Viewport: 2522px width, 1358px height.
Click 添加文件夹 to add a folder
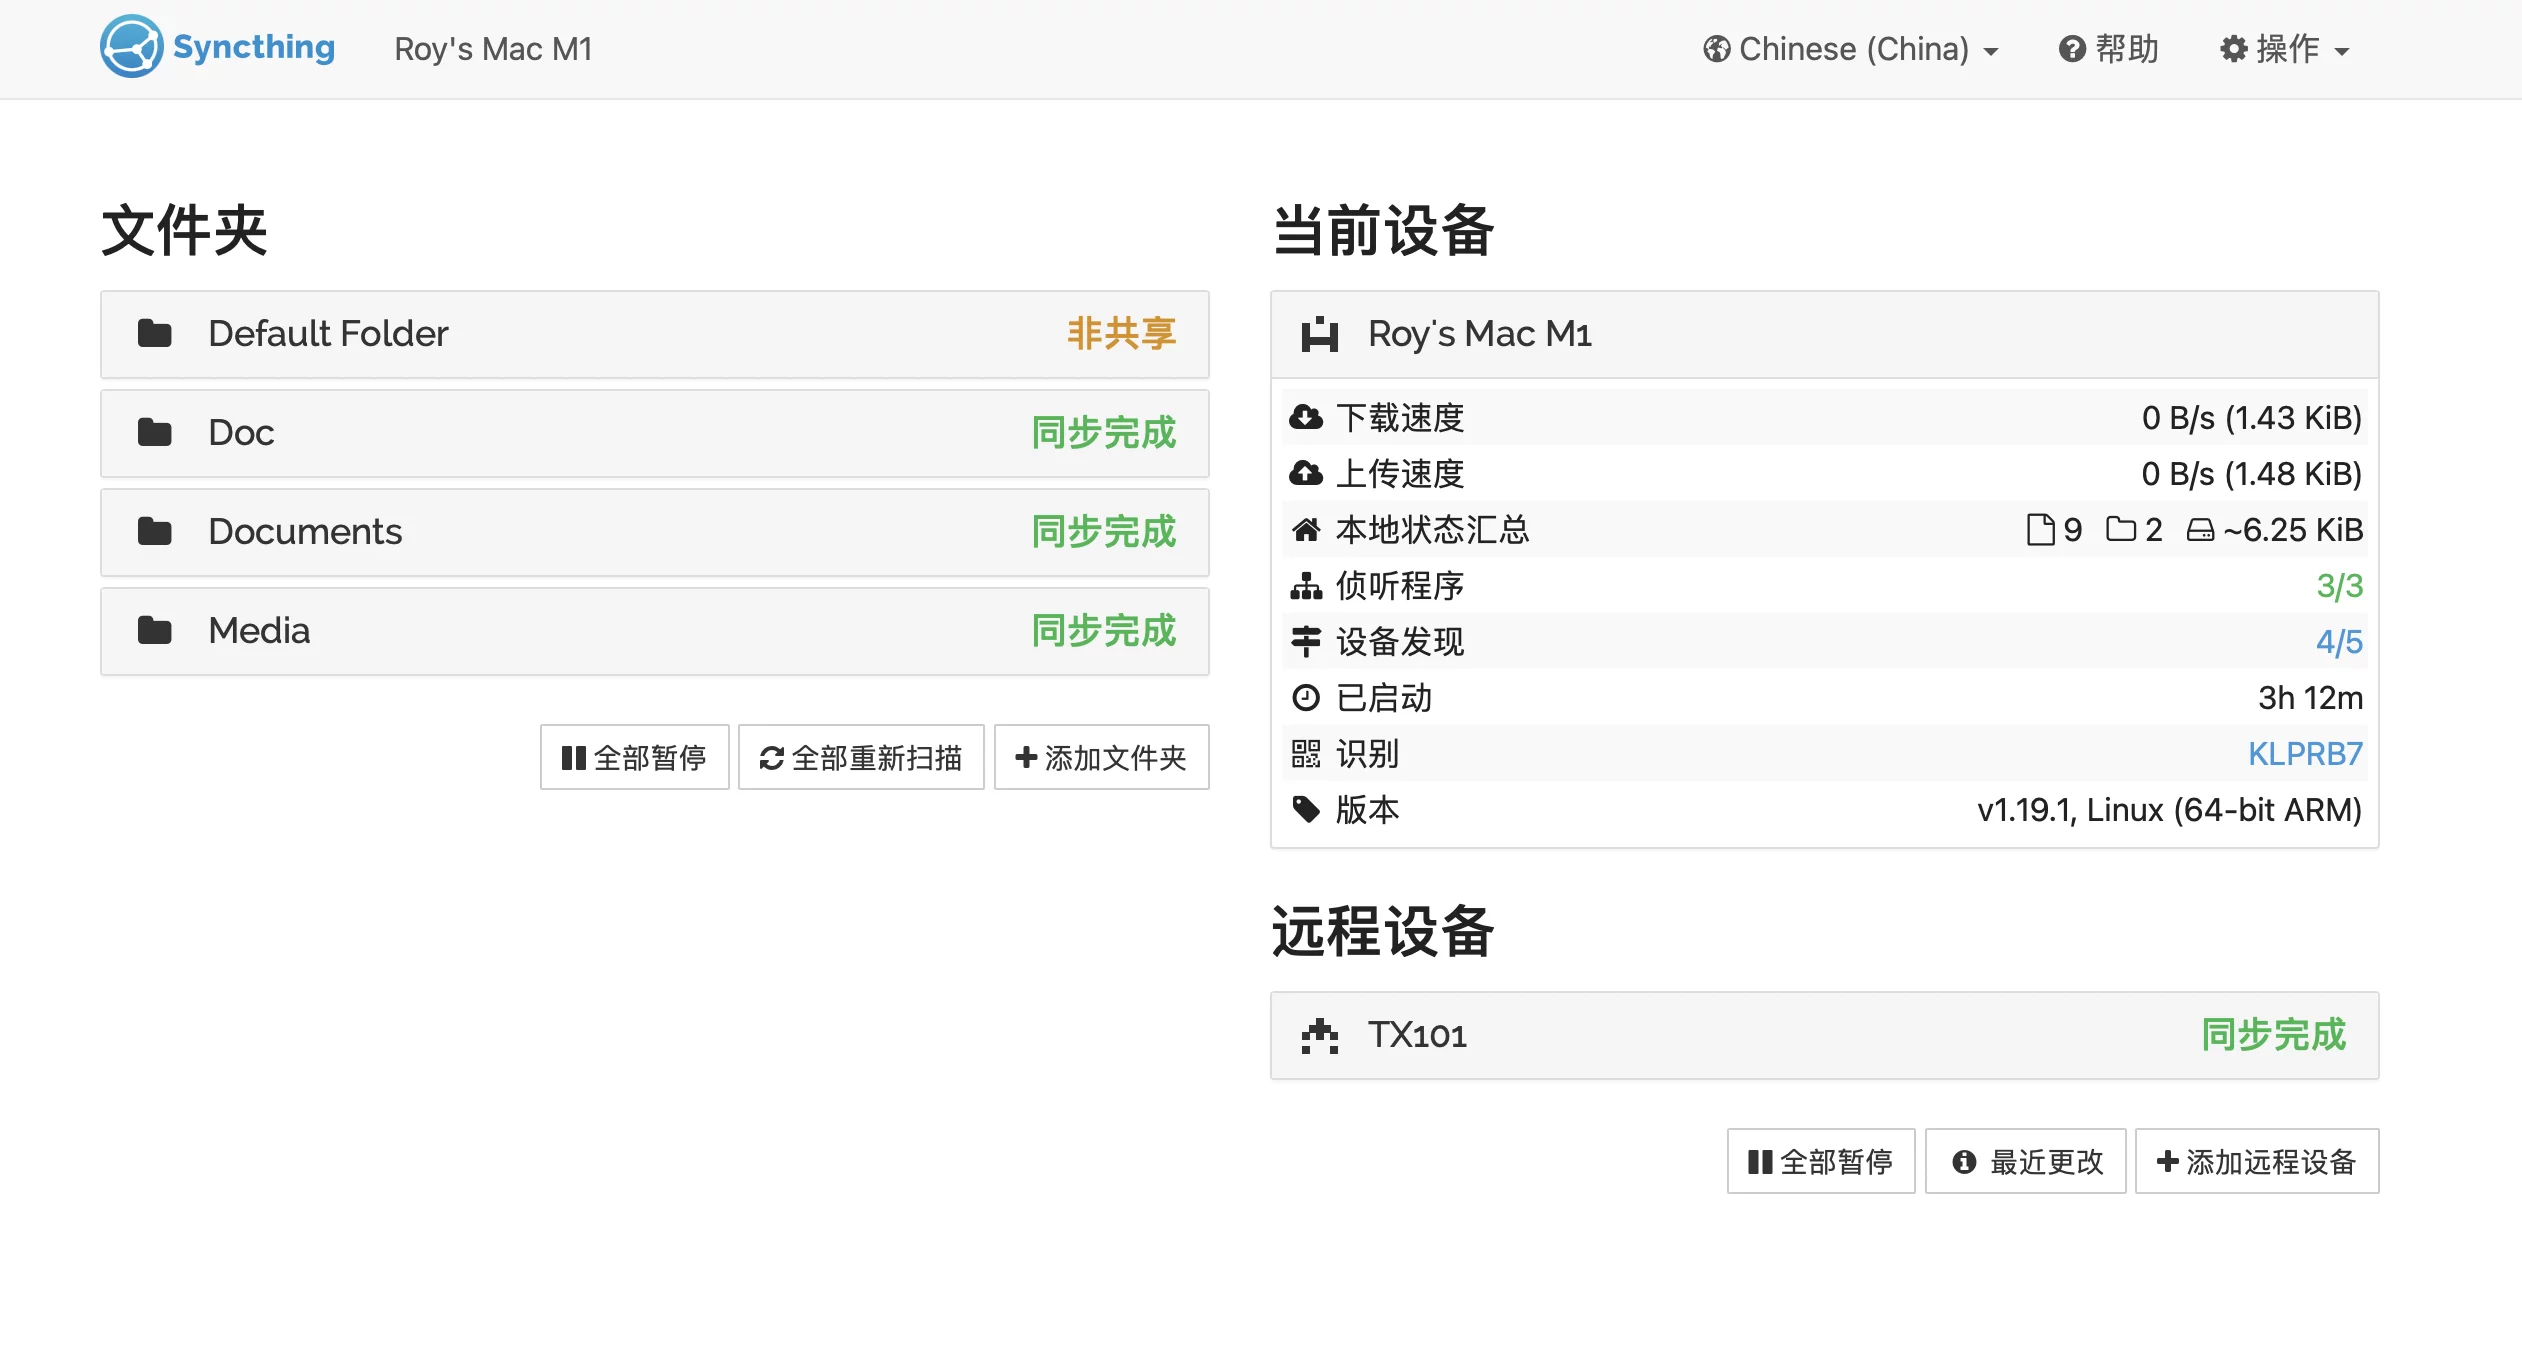tap(1101, 757)
